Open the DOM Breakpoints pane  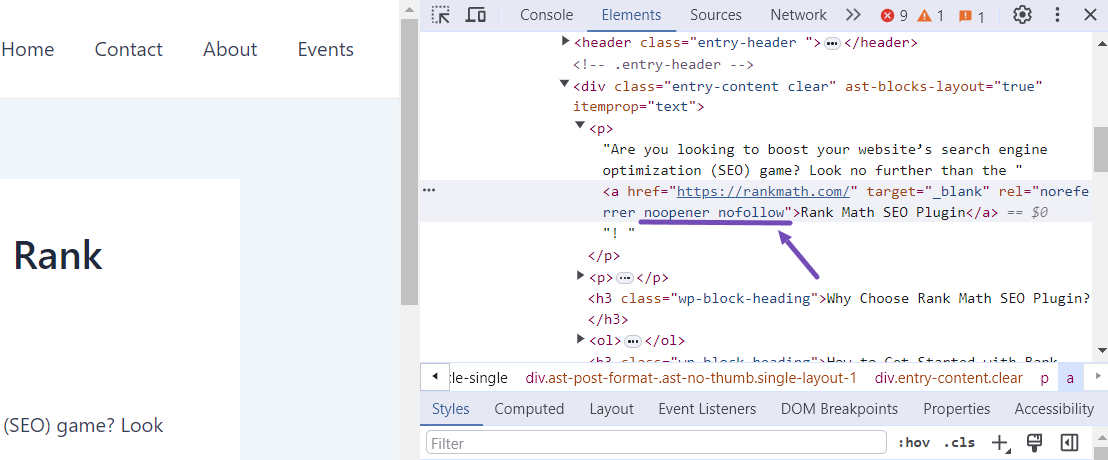click(839, 408)
